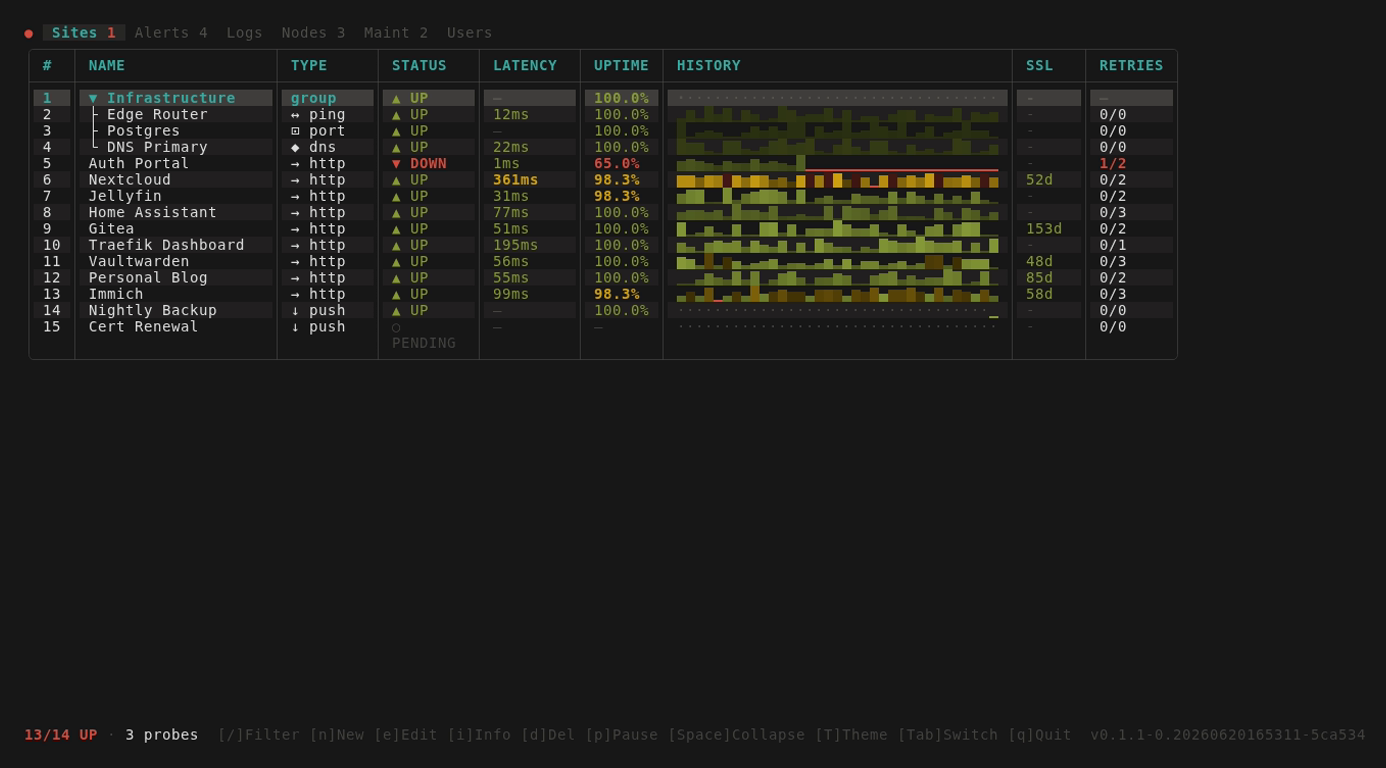Open the Maint tab

(396, 33)
